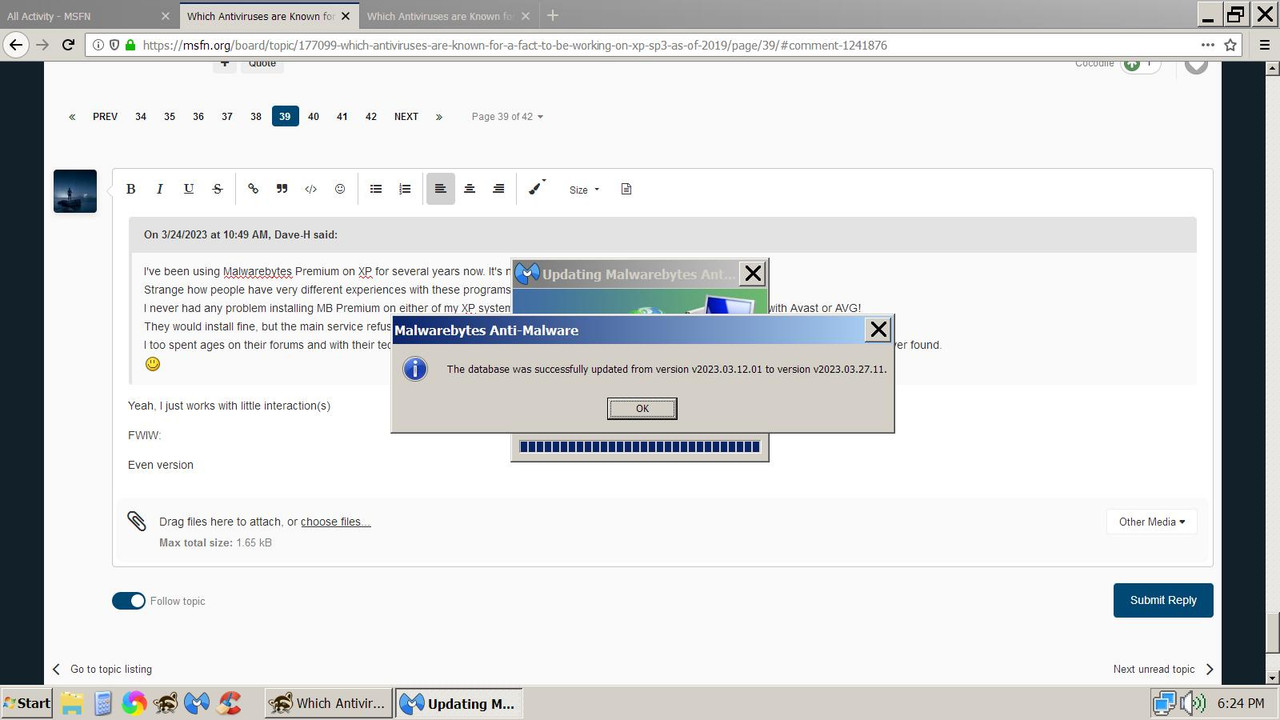
Task: Go to page 42 of the topic
Action: pyautogui.click(x=371, y=116)
